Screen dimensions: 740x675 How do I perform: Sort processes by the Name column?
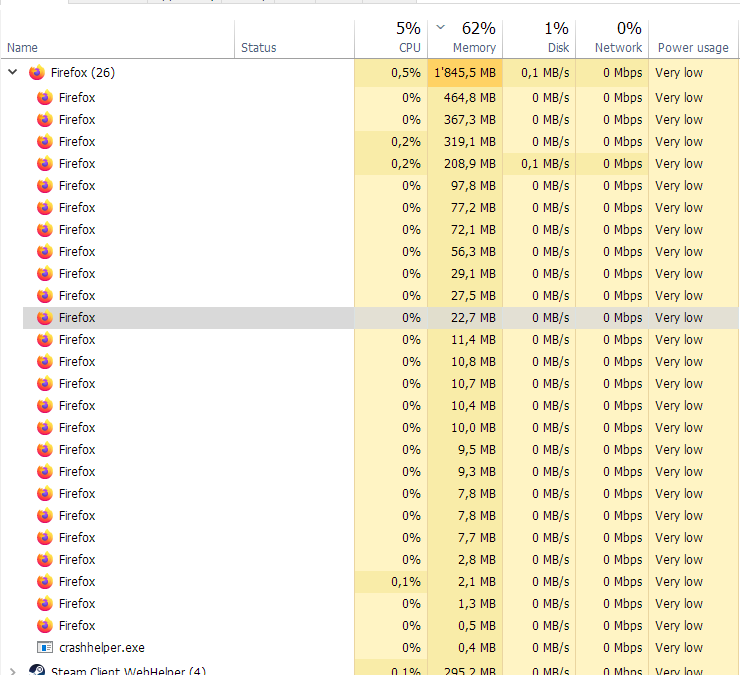click(x=22, y=48)
